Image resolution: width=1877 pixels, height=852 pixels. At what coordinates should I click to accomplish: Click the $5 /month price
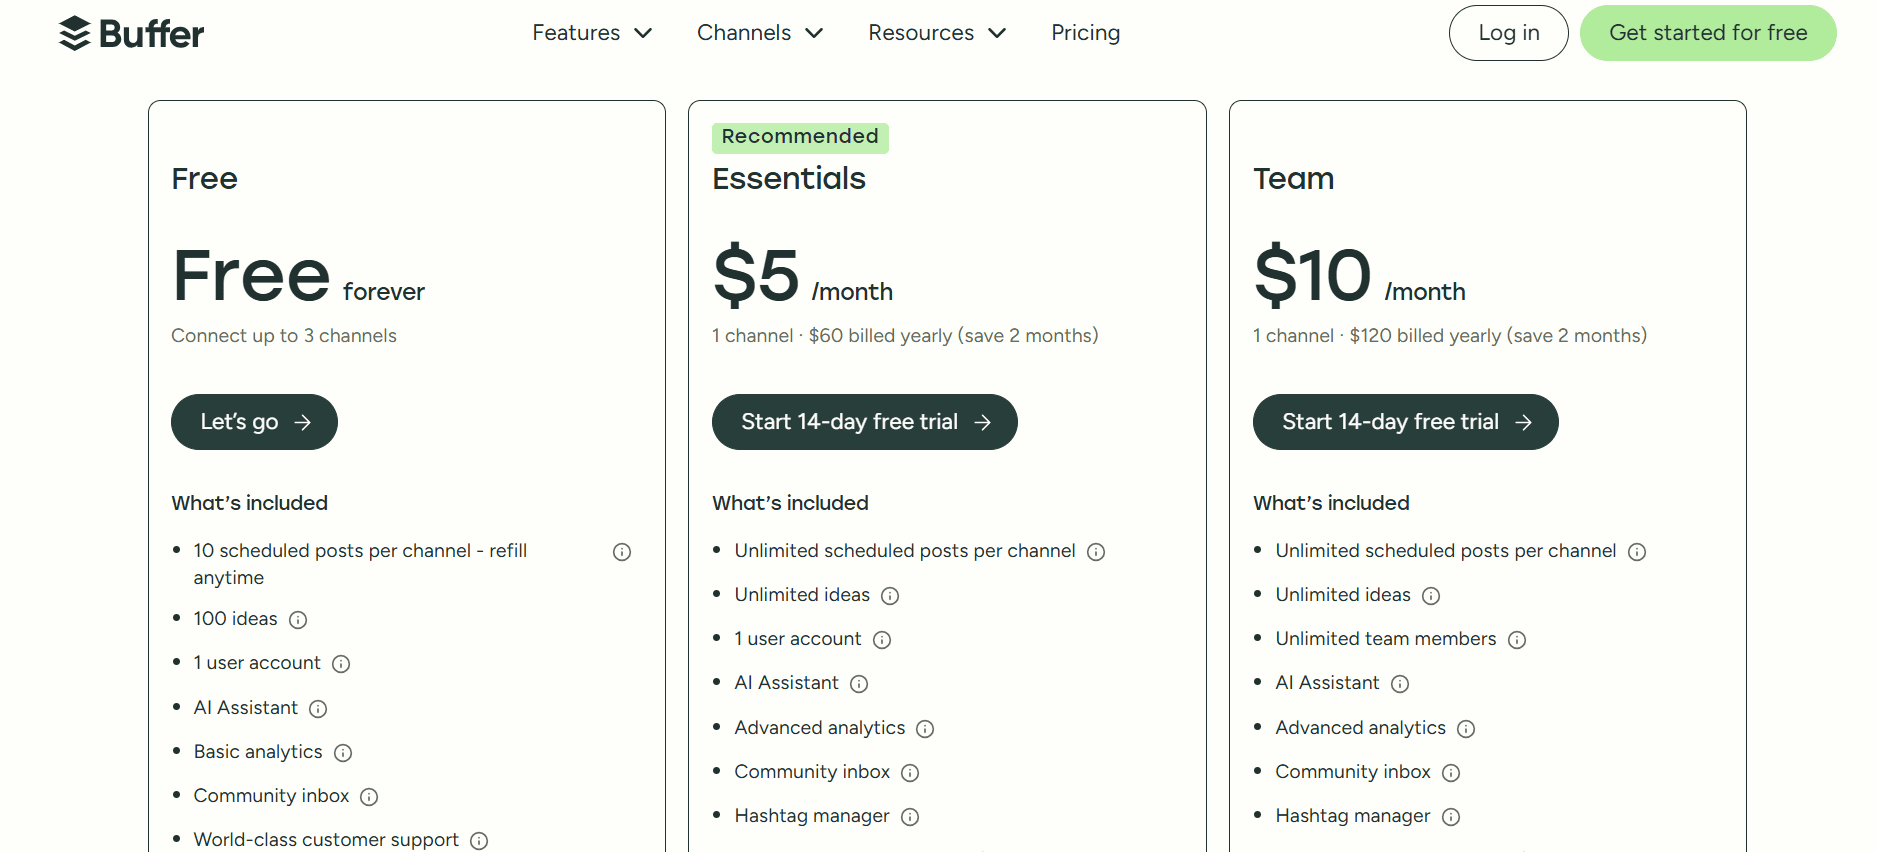pyautogui.click(x=803, y=275)
